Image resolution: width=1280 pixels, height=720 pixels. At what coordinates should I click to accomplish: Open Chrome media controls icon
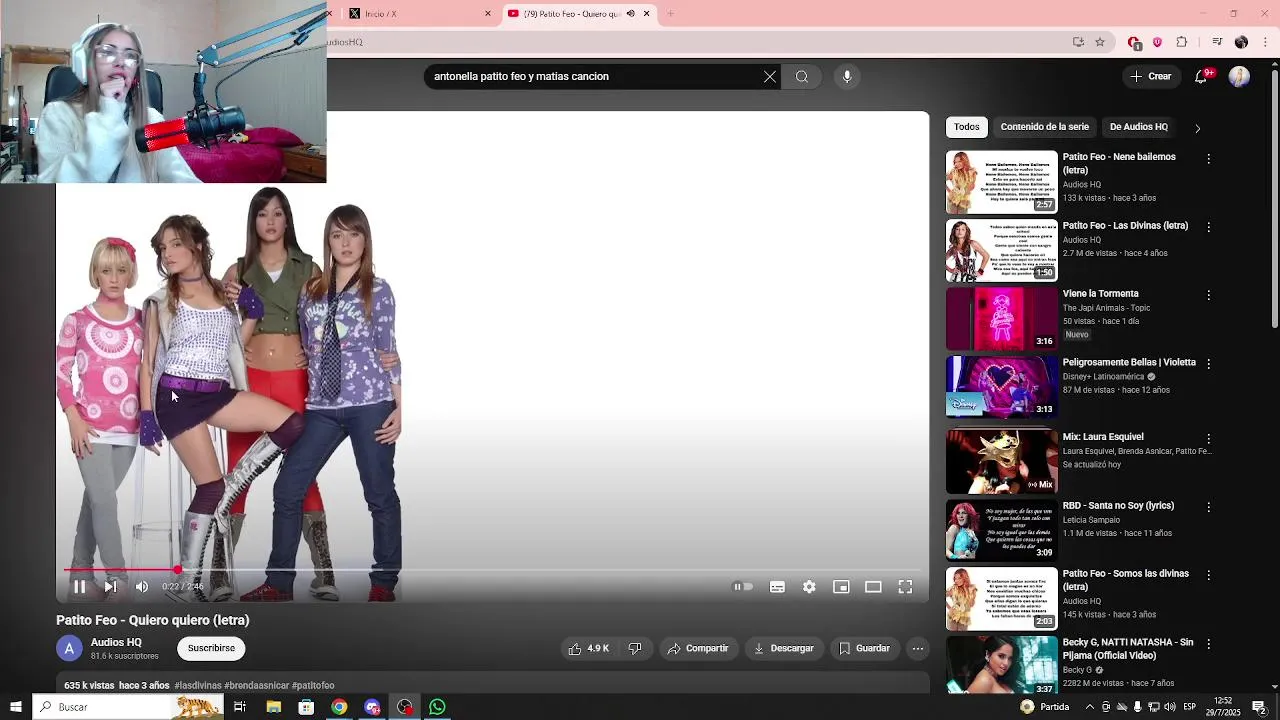pyautogui.click(x=1217, y=42)
